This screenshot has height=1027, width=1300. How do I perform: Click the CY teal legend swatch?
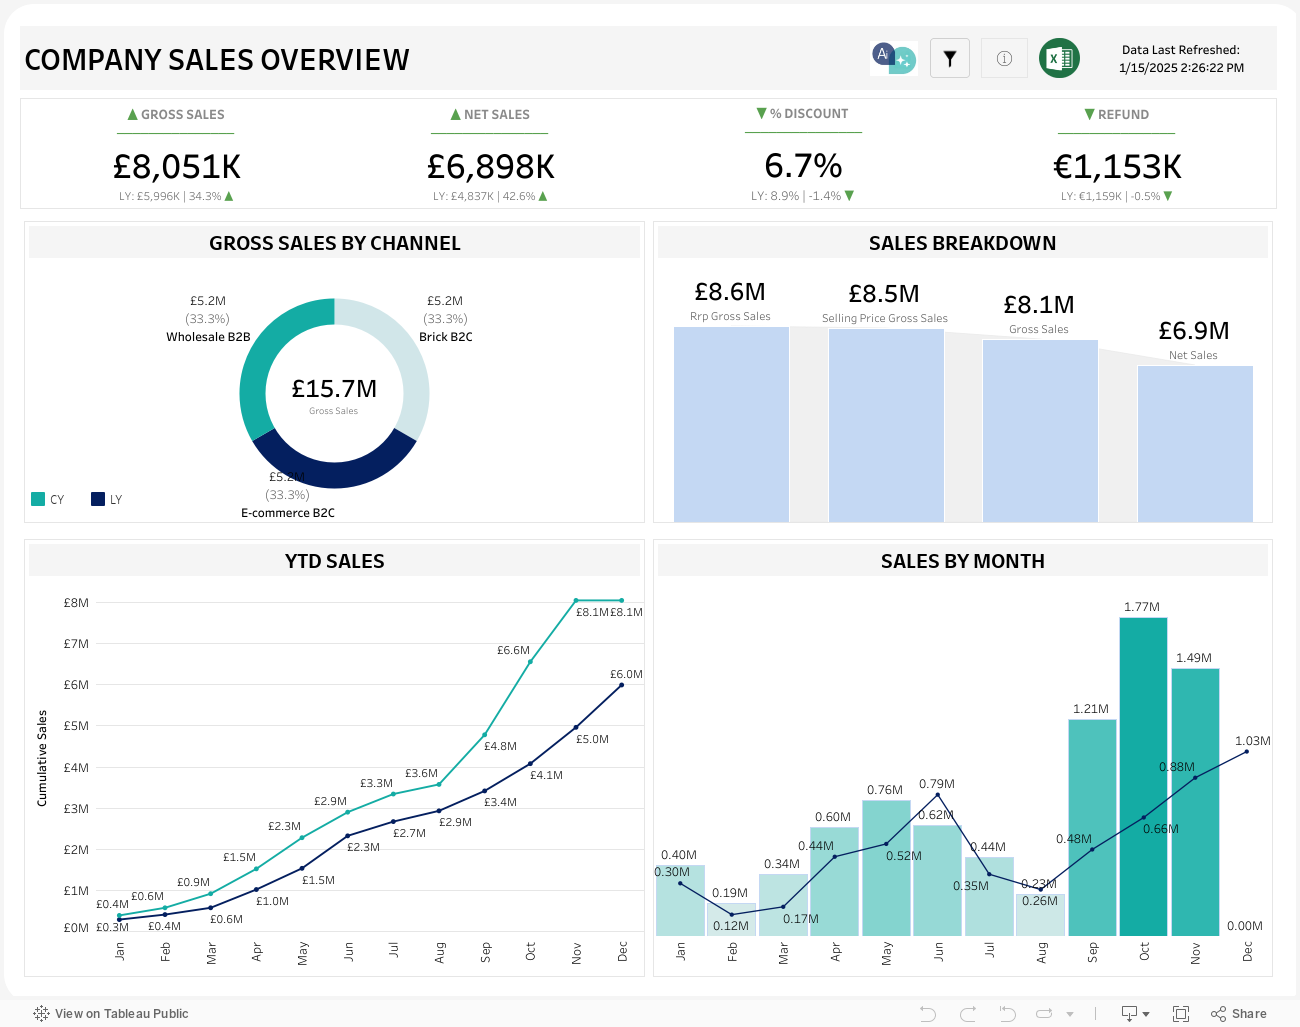(x=38, y=499)
